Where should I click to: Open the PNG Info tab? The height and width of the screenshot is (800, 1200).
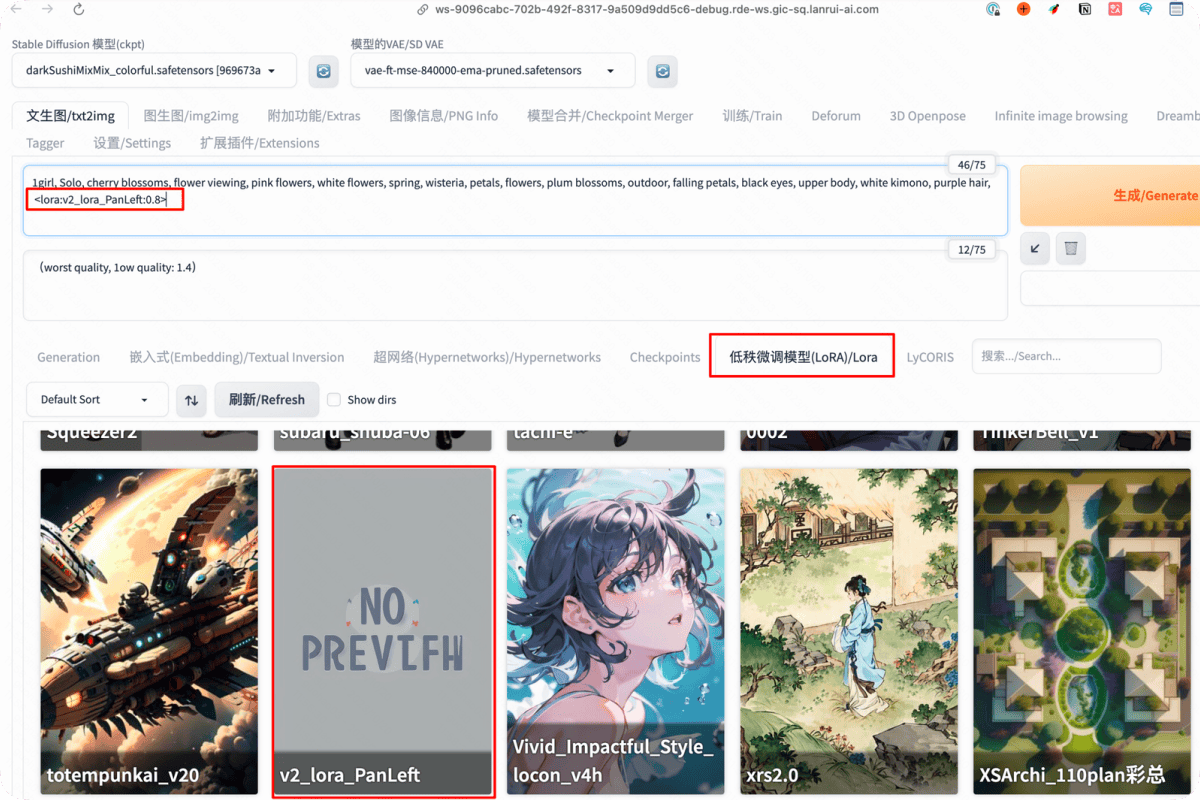443,116
